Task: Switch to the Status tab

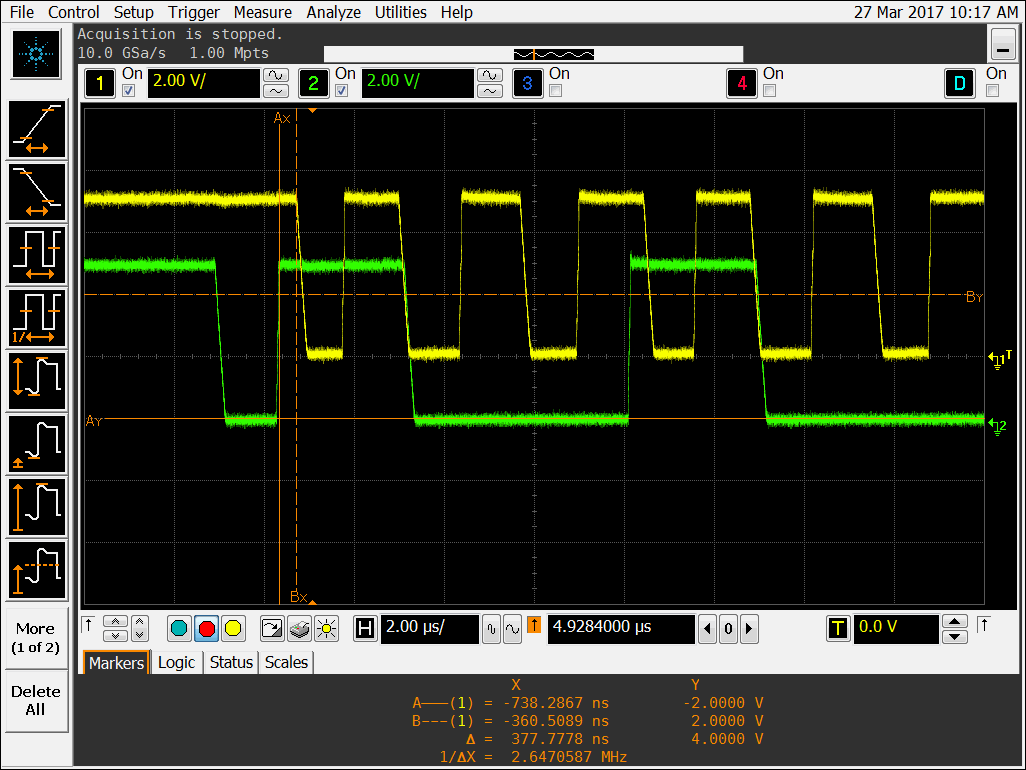Action: [x=231, y=663]
